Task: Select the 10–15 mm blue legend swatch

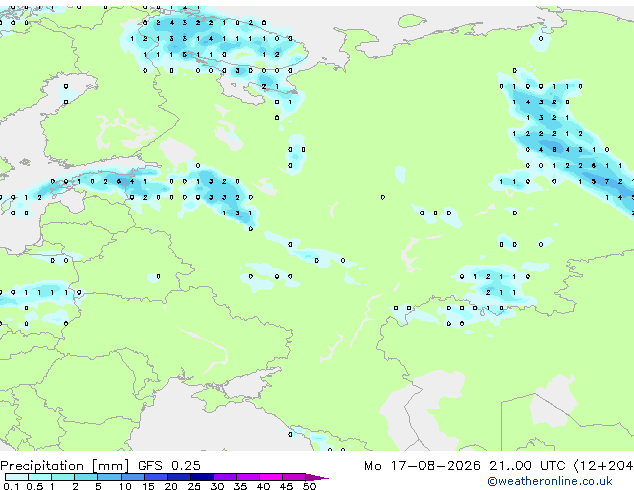Action: coord(132,477)
